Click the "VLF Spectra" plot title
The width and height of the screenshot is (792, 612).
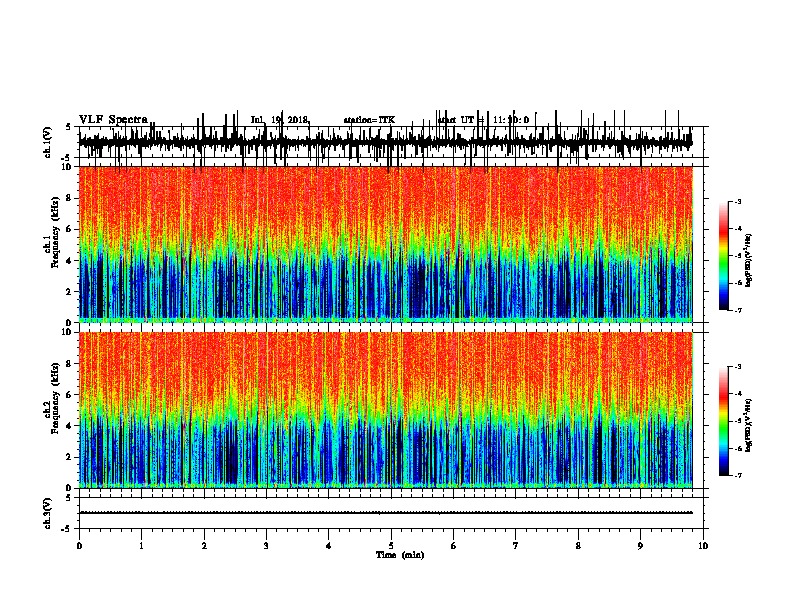113,119
